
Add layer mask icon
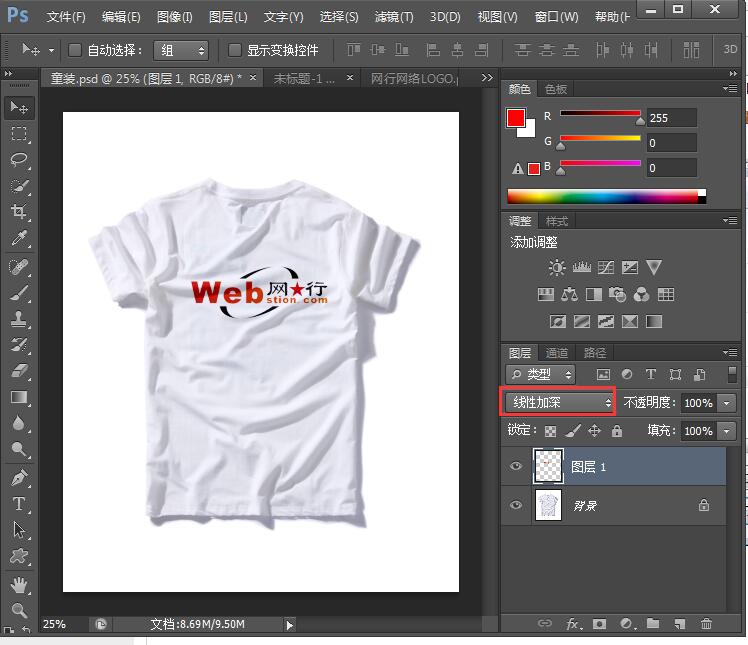(x=600, y=624)
